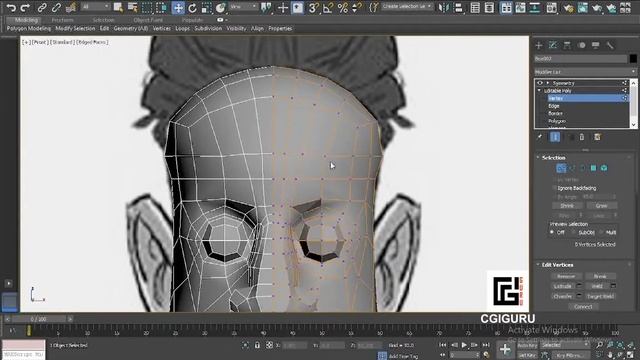Select the Off preview selection radio

tap(552, 232)
